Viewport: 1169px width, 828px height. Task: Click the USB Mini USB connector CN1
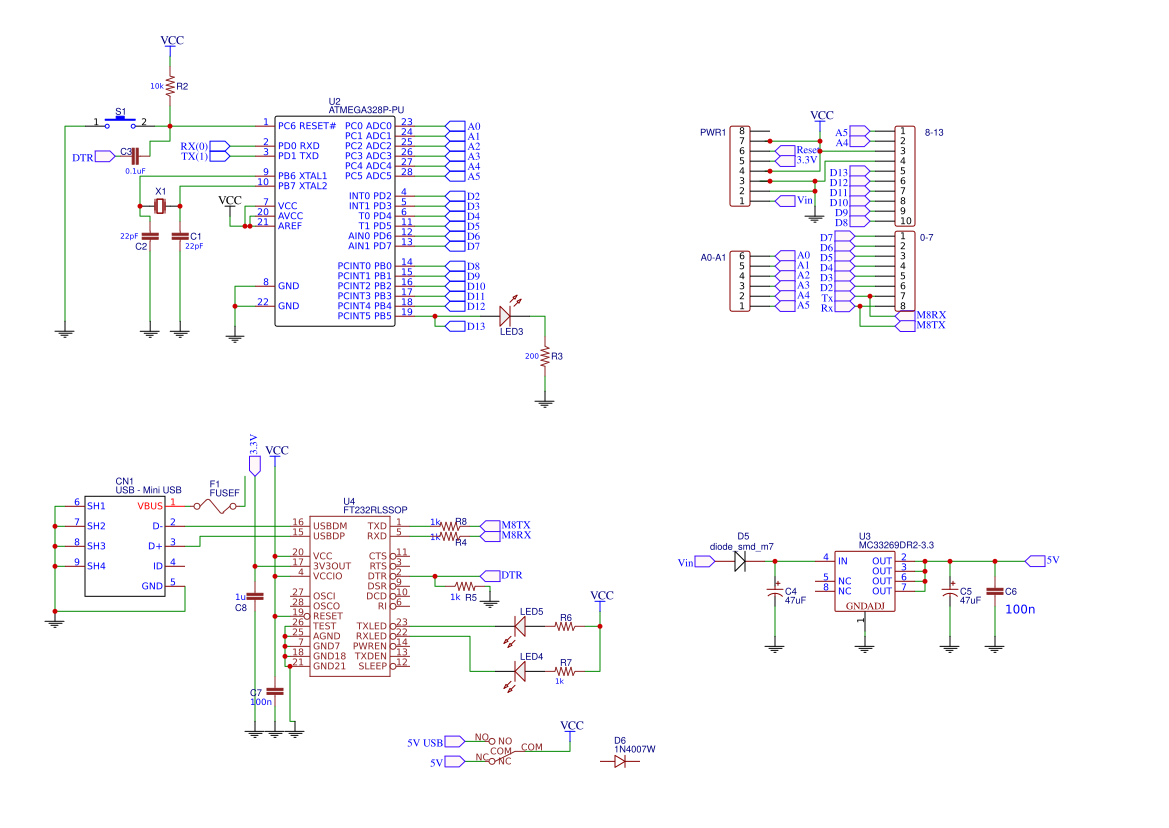pyautogui.click(x=125, y=545)
